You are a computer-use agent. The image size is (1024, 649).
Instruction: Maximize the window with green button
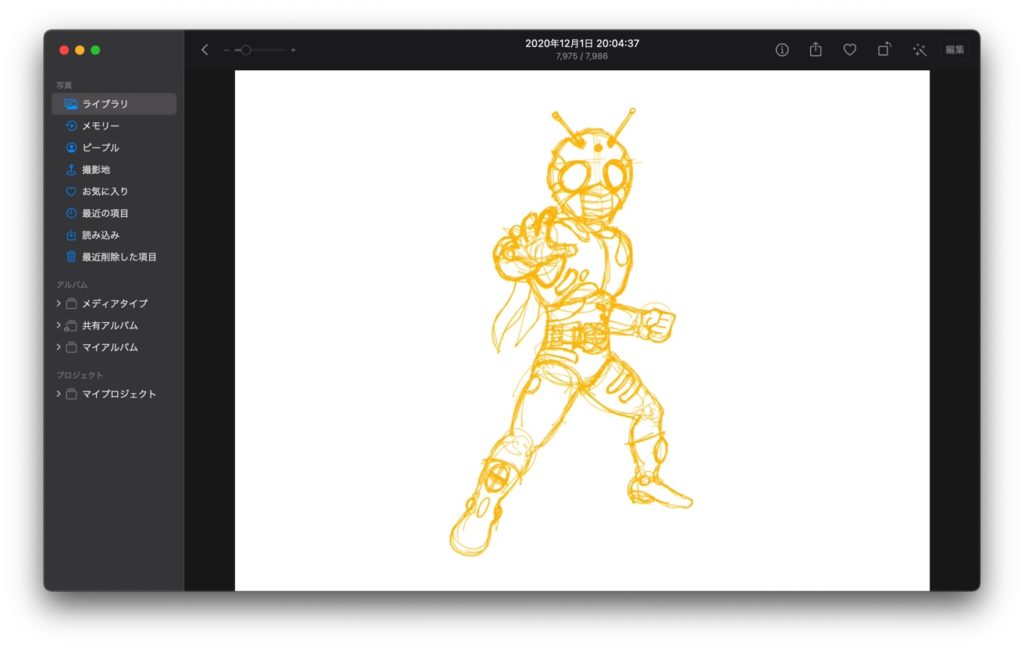(x=95, y=50)
